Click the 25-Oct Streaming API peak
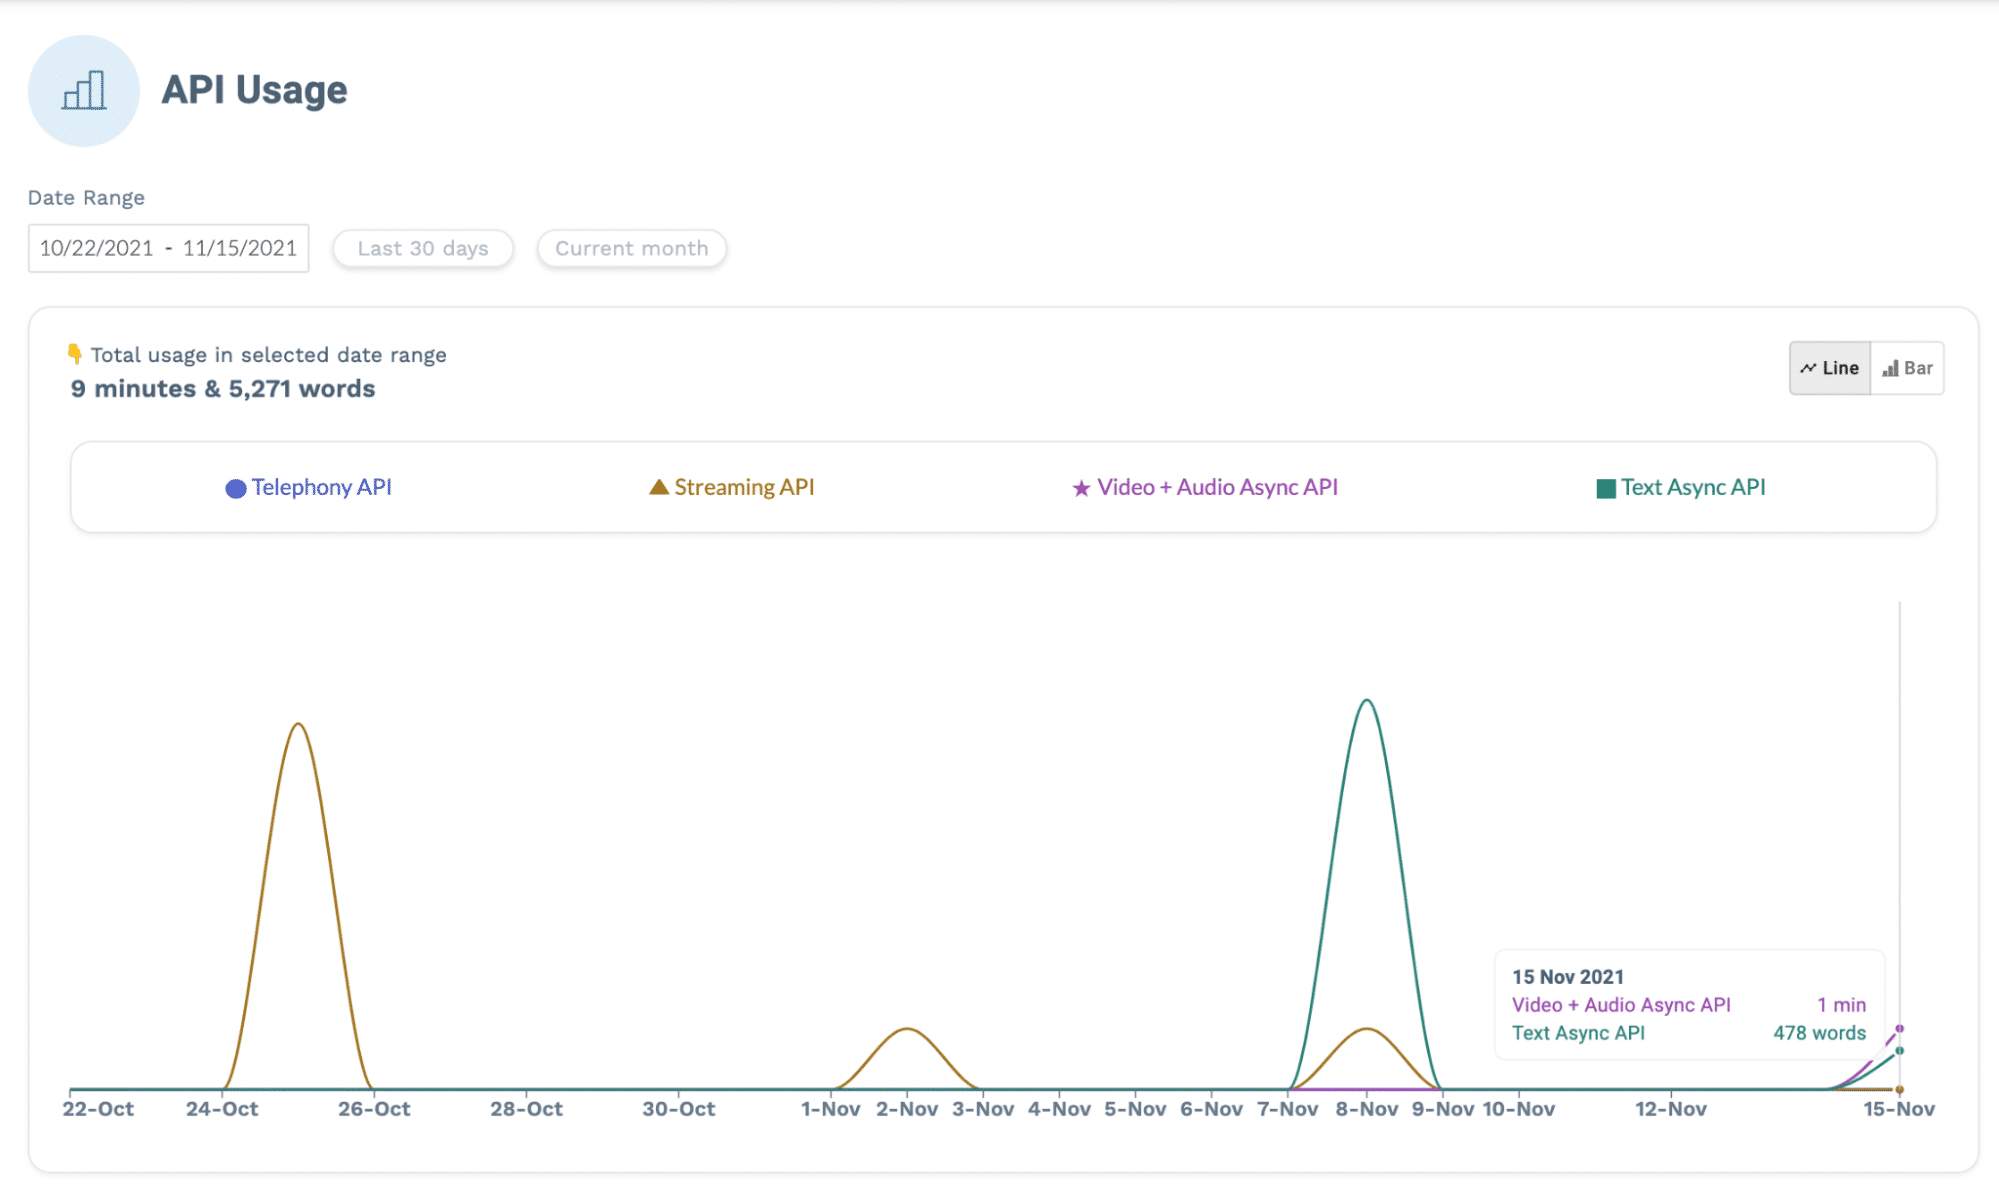 [298, 724]
